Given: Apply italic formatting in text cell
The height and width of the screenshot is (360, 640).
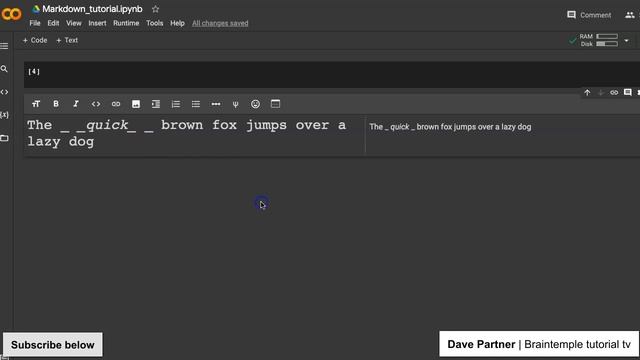Looking at the screenshot, I should click(76, 104).
